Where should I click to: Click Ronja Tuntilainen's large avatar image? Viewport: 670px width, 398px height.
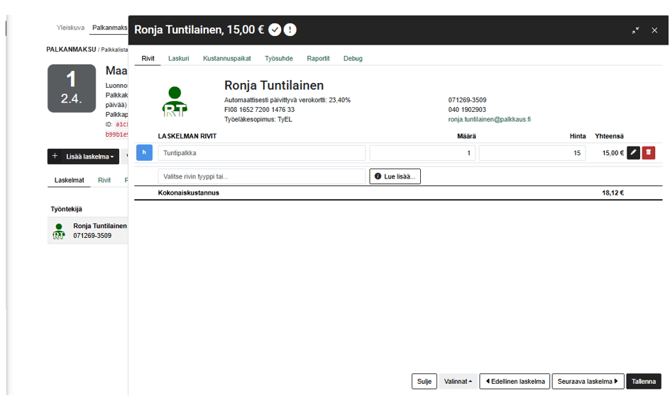click(175, 102)
